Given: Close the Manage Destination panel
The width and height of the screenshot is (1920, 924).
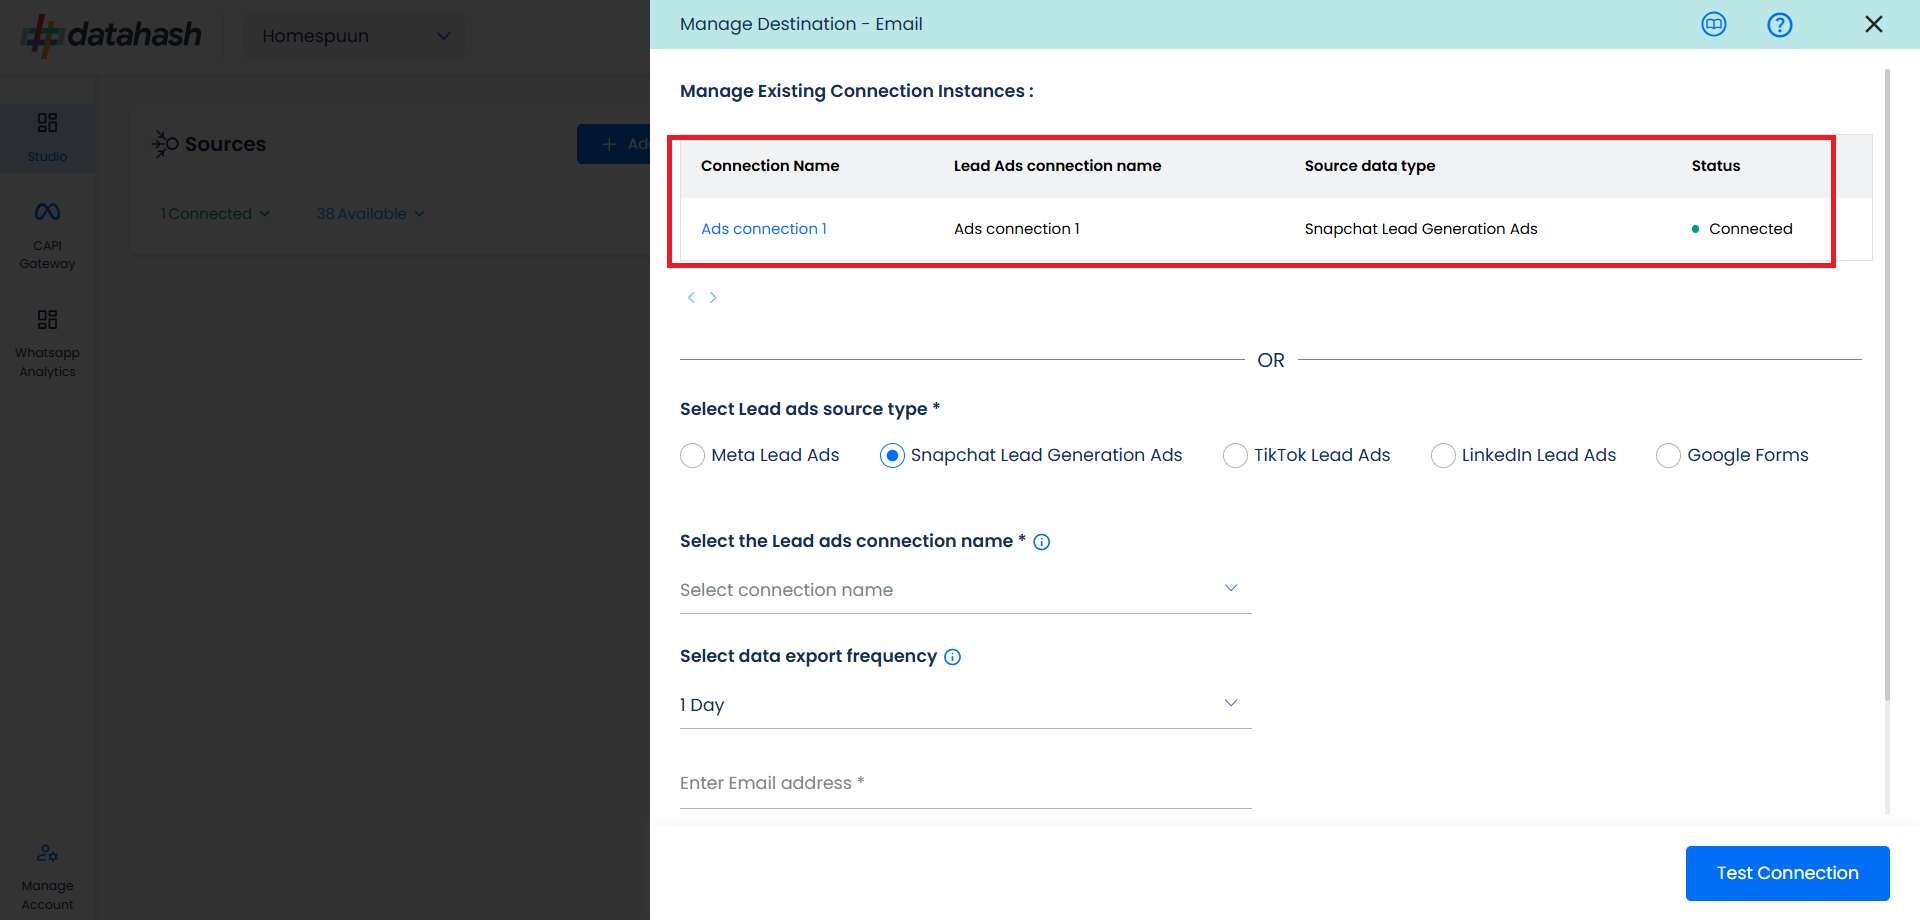Looking at the screenshot, I should point(1874,24).
